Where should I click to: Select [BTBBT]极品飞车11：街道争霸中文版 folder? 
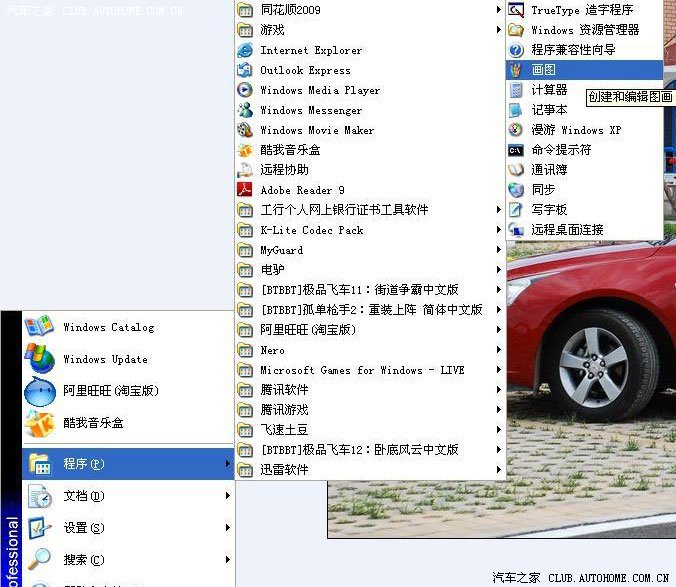[370, 290]
